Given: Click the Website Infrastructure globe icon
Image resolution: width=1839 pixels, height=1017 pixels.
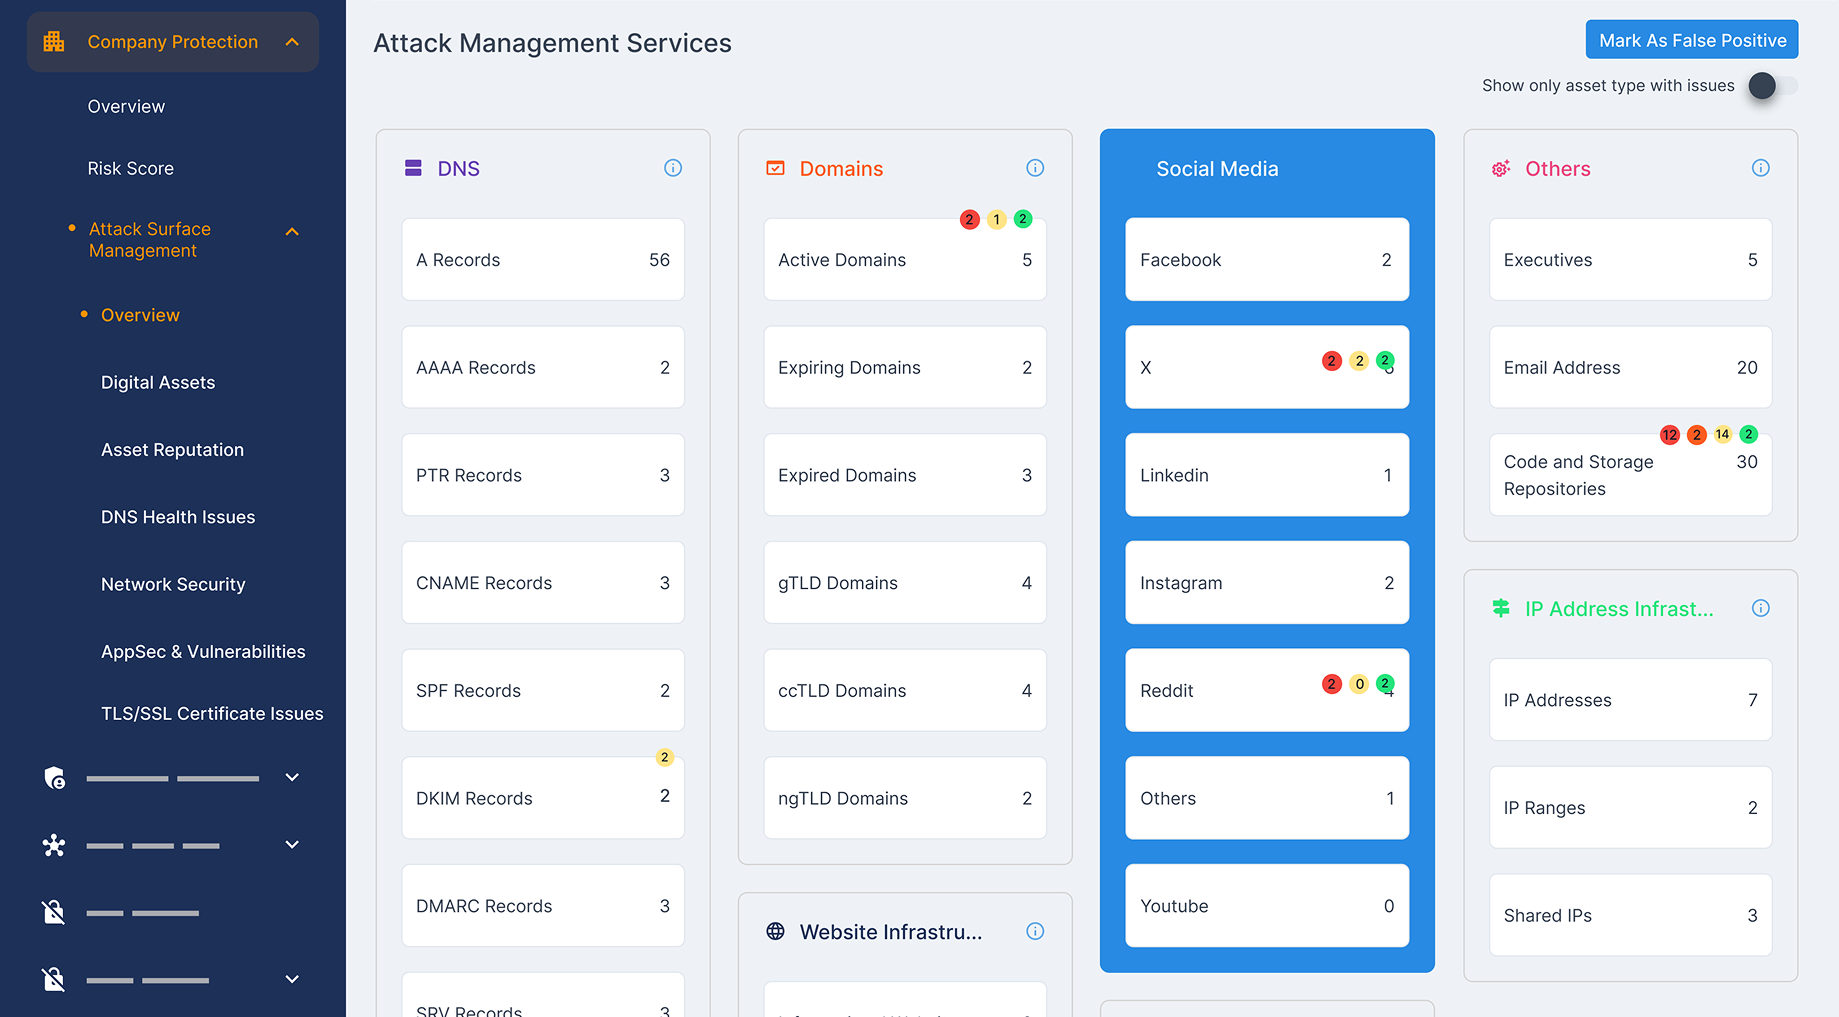Looking at the screenshot, I should [775, 931].
